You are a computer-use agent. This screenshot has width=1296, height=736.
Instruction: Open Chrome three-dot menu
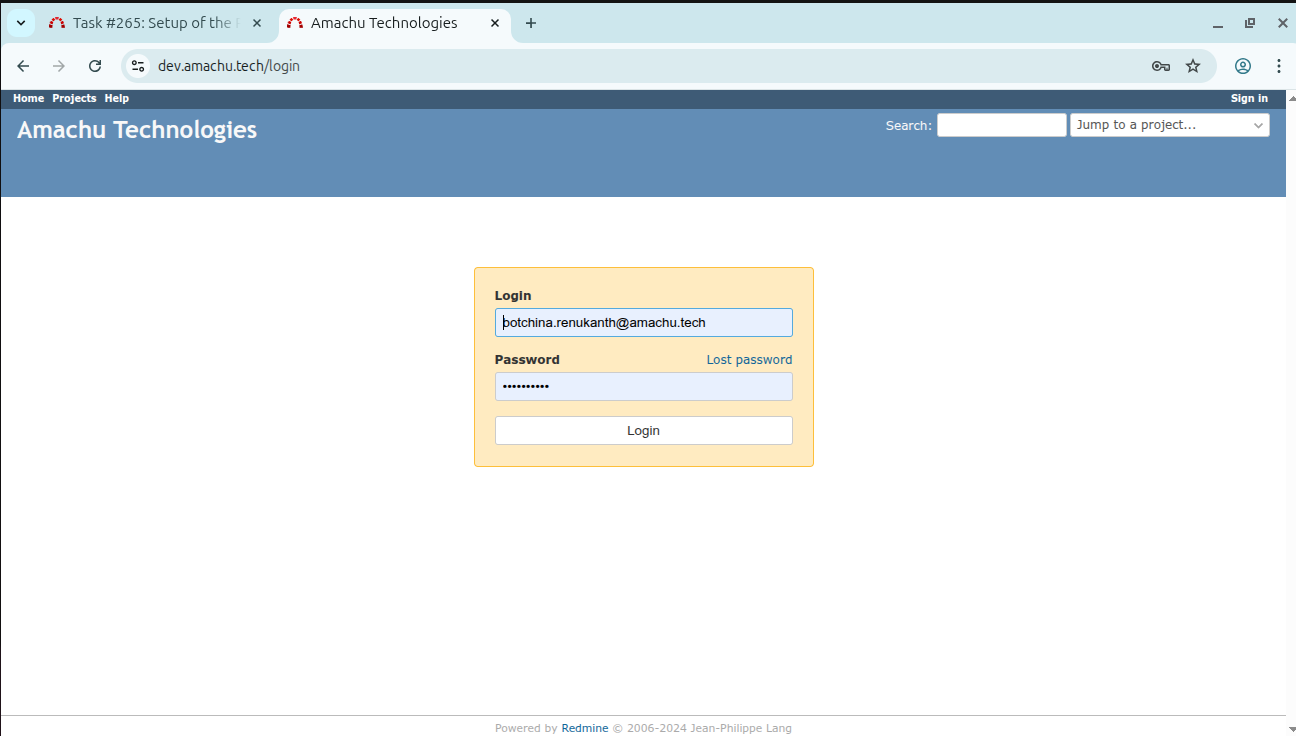click(1279, 66)
